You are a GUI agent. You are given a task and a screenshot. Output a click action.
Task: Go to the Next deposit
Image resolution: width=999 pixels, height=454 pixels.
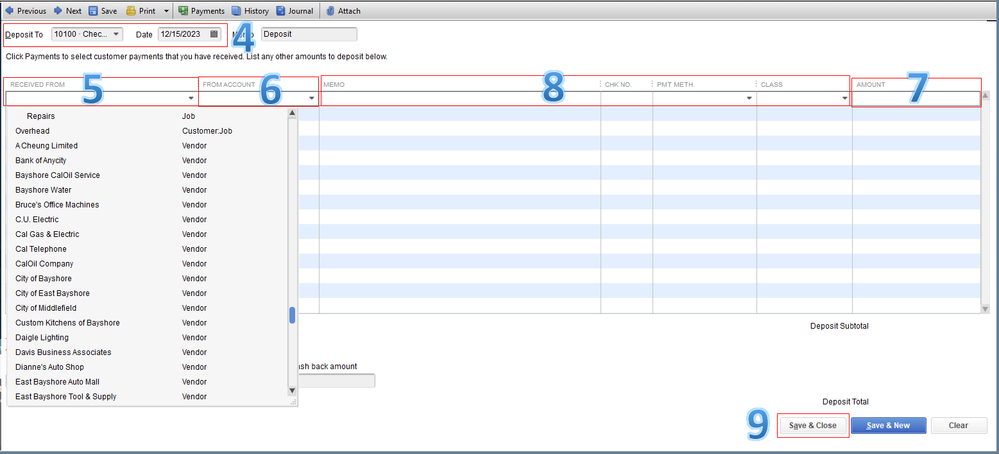coord(68,11)
